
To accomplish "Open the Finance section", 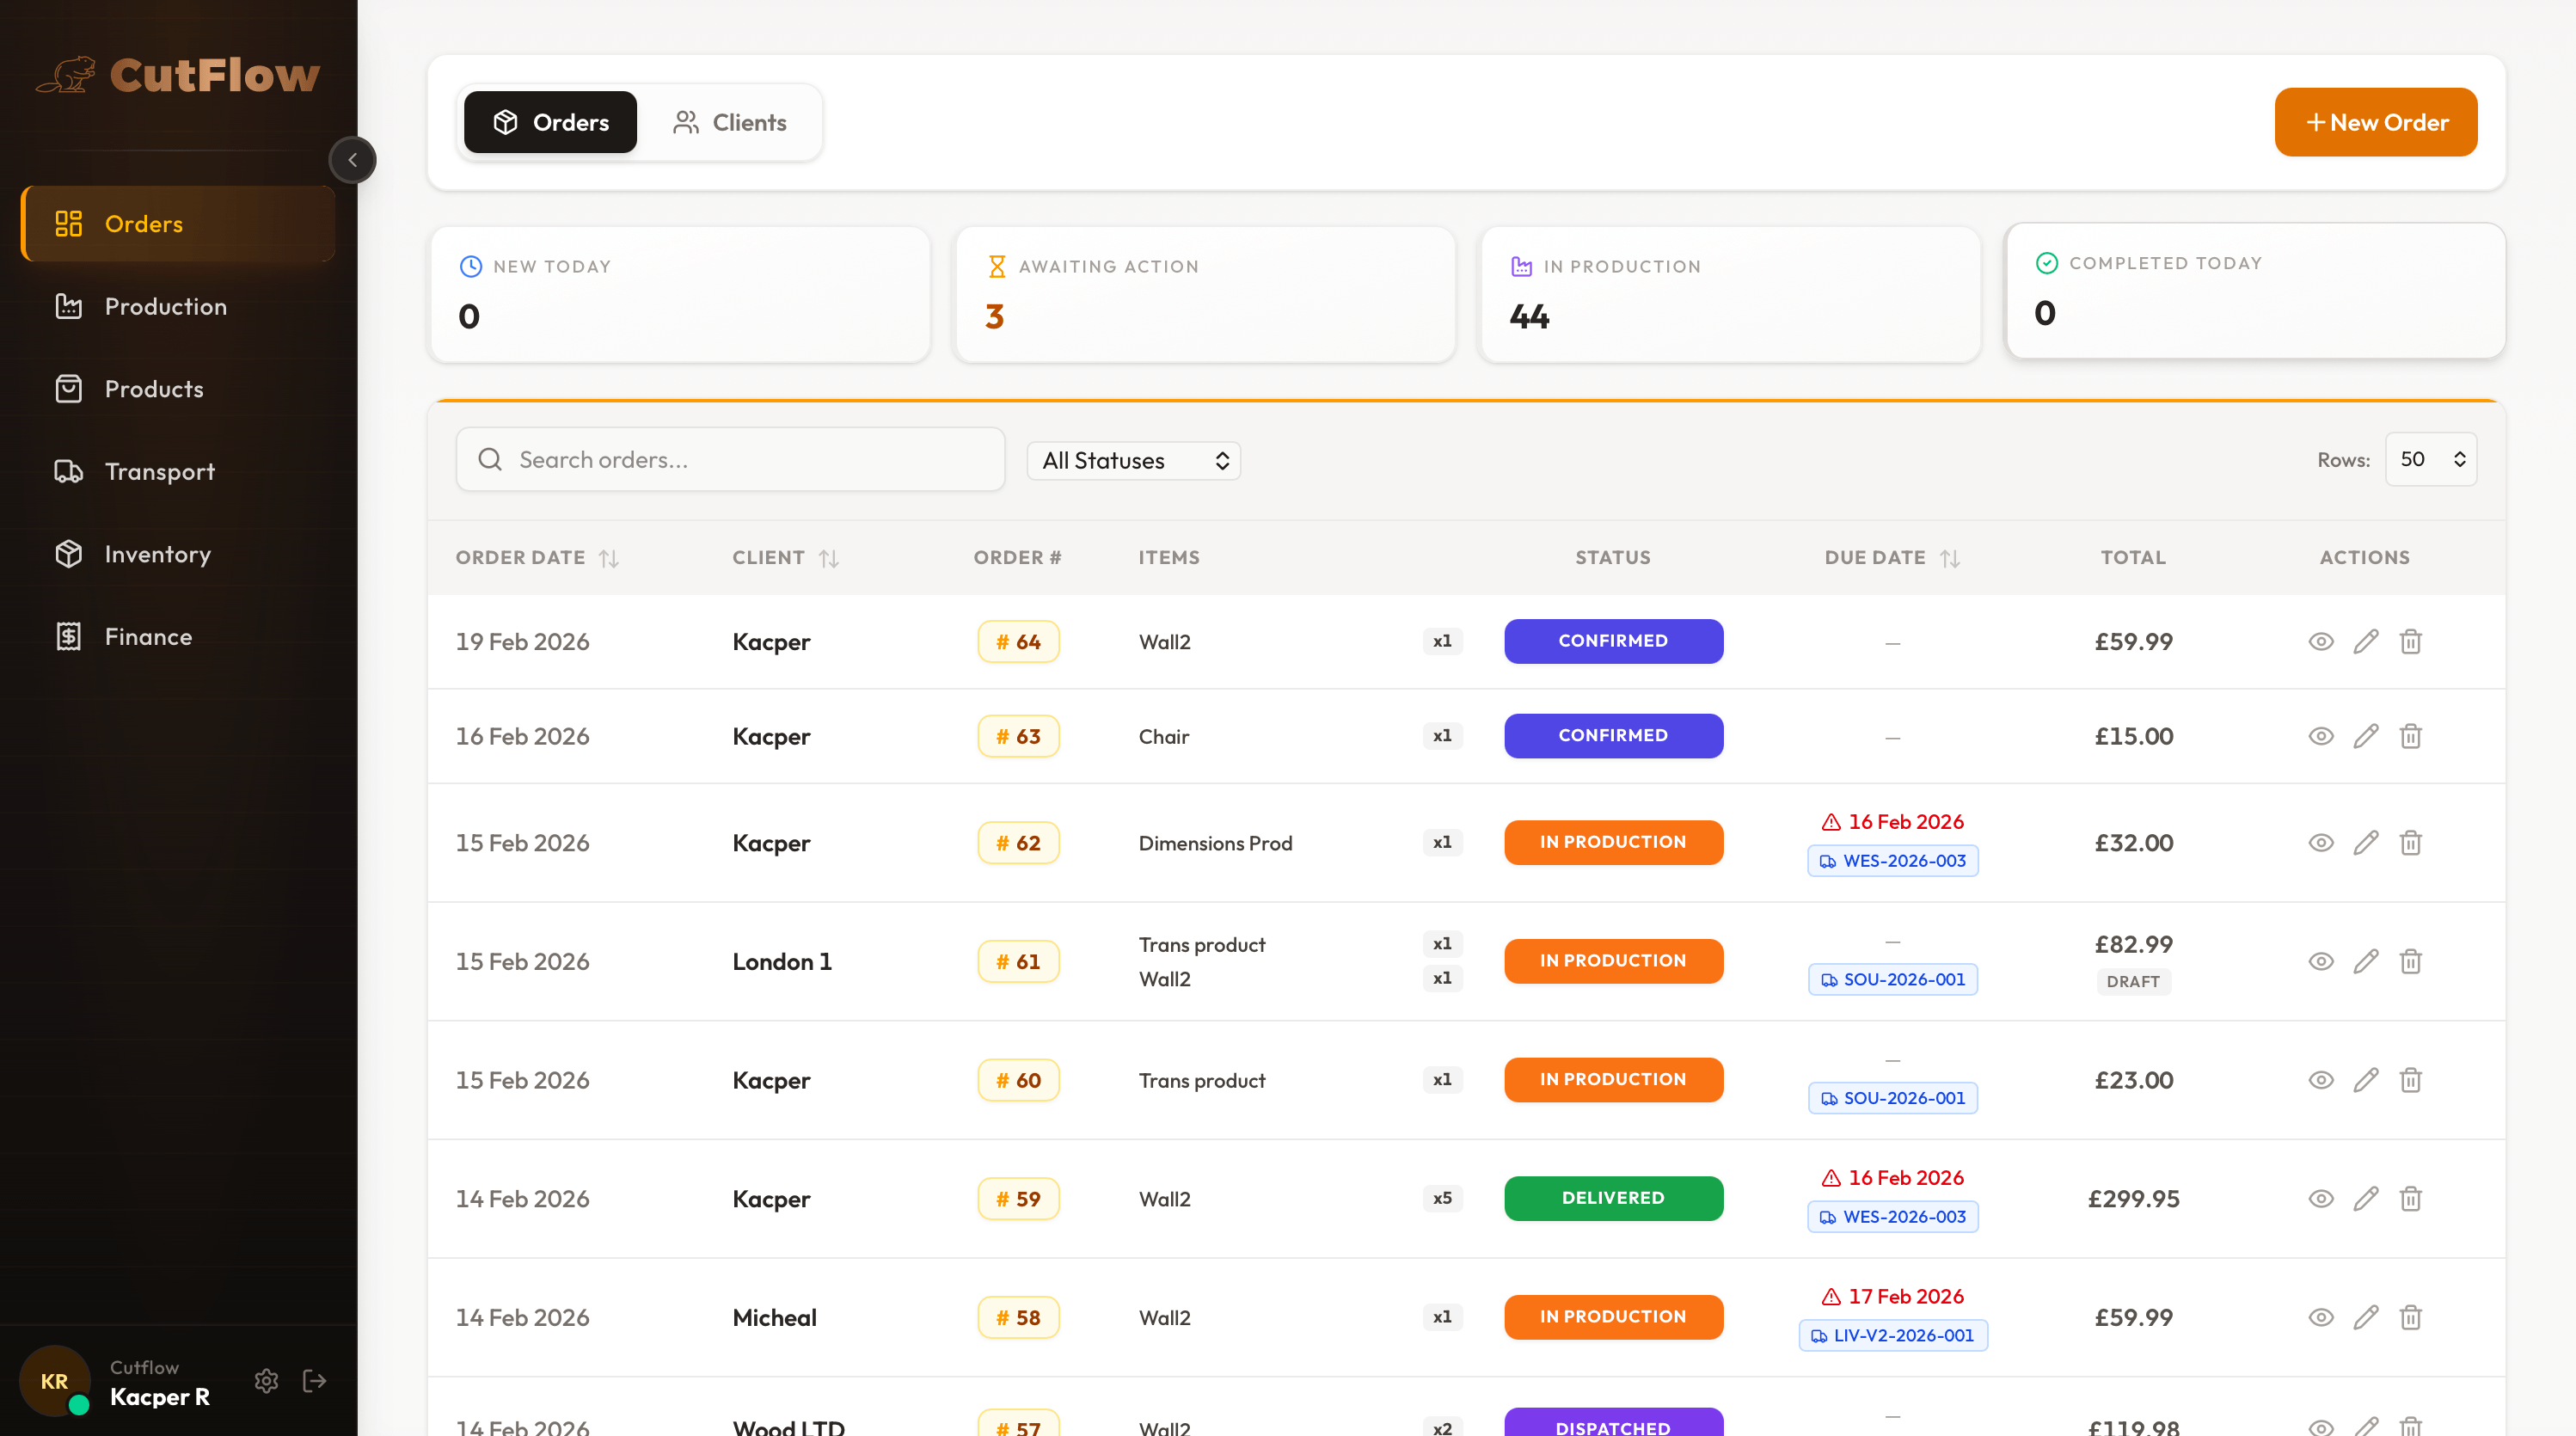I will (x=148, y=636).
